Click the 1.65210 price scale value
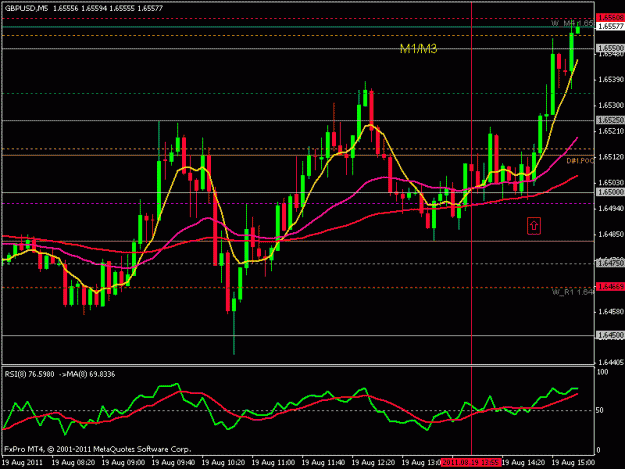625x469 pixels. 611,131
